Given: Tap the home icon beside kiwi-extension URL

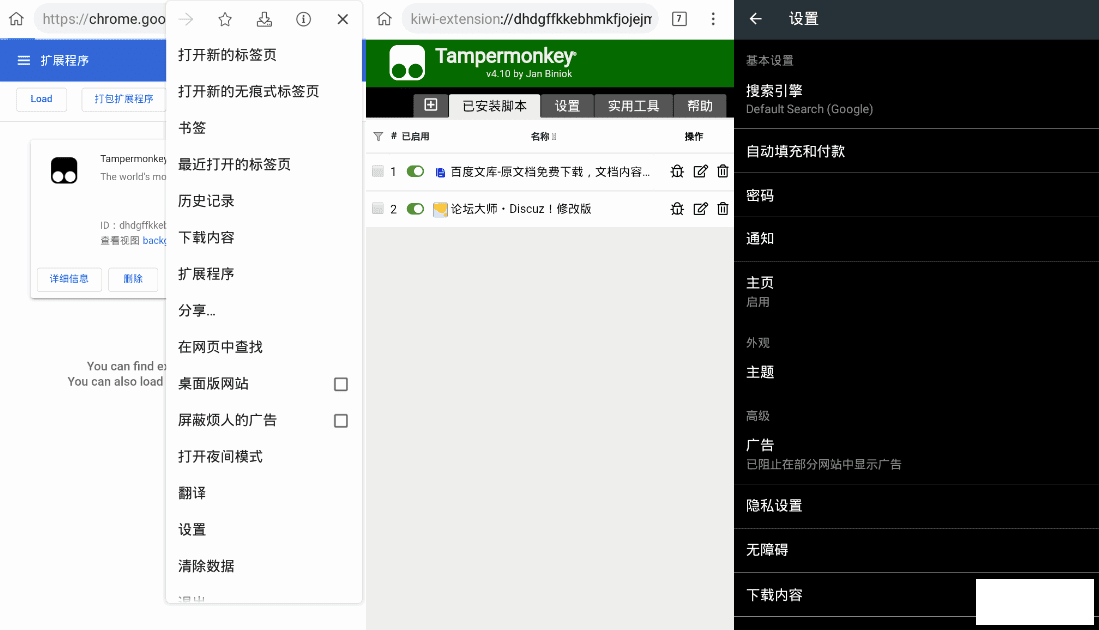Looking at the screenshot, I should click(384, 19).
